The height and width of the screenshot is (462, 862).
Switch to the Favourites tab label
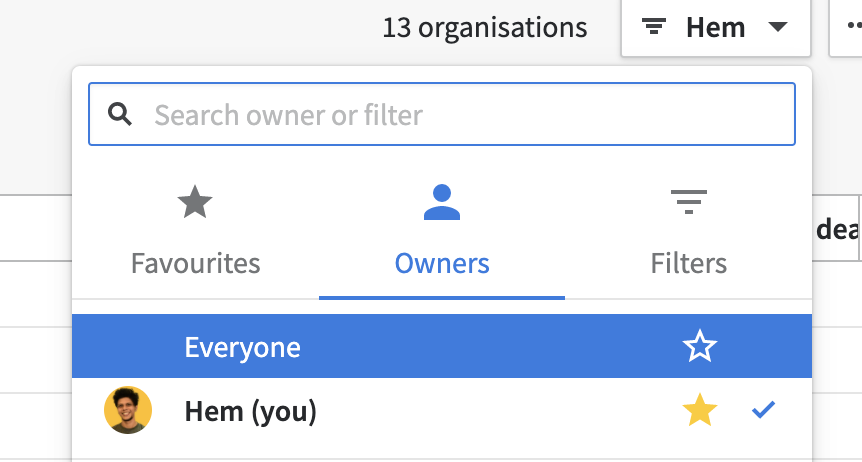pyautogui.click(x=195, y=263)
